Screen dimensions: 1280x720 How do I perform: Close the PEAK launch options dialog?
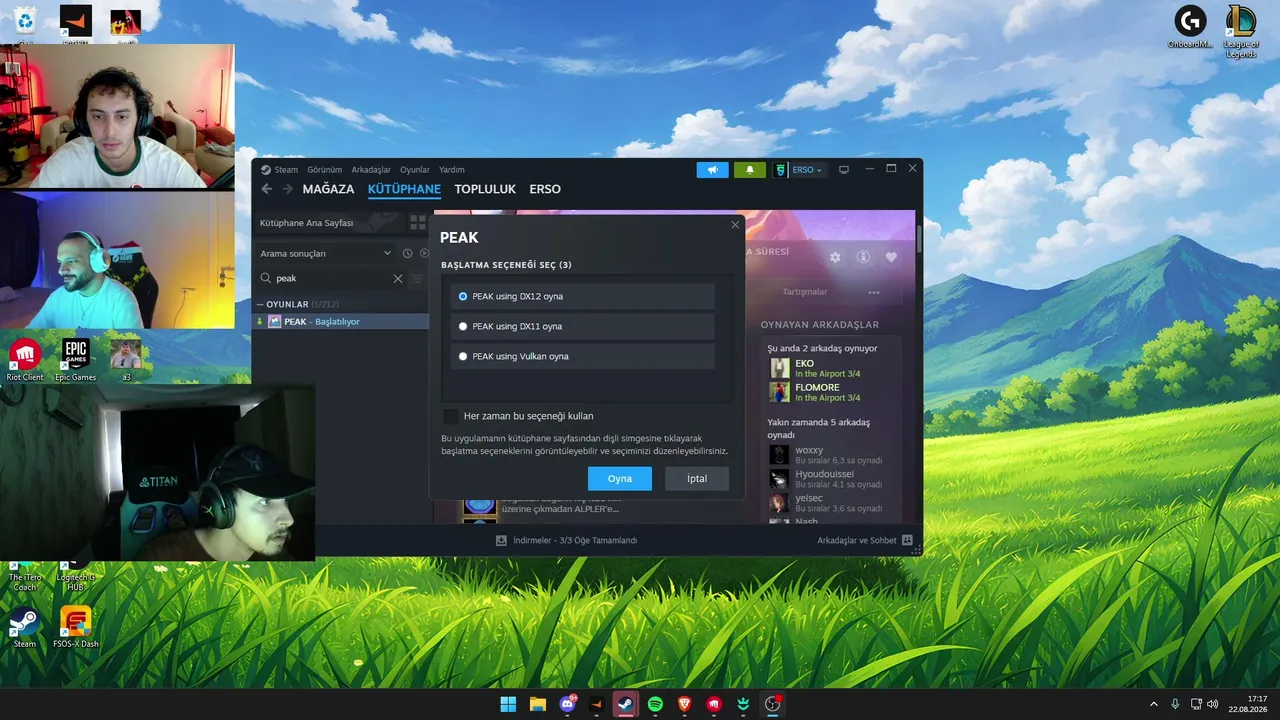[x=735, y=225]
